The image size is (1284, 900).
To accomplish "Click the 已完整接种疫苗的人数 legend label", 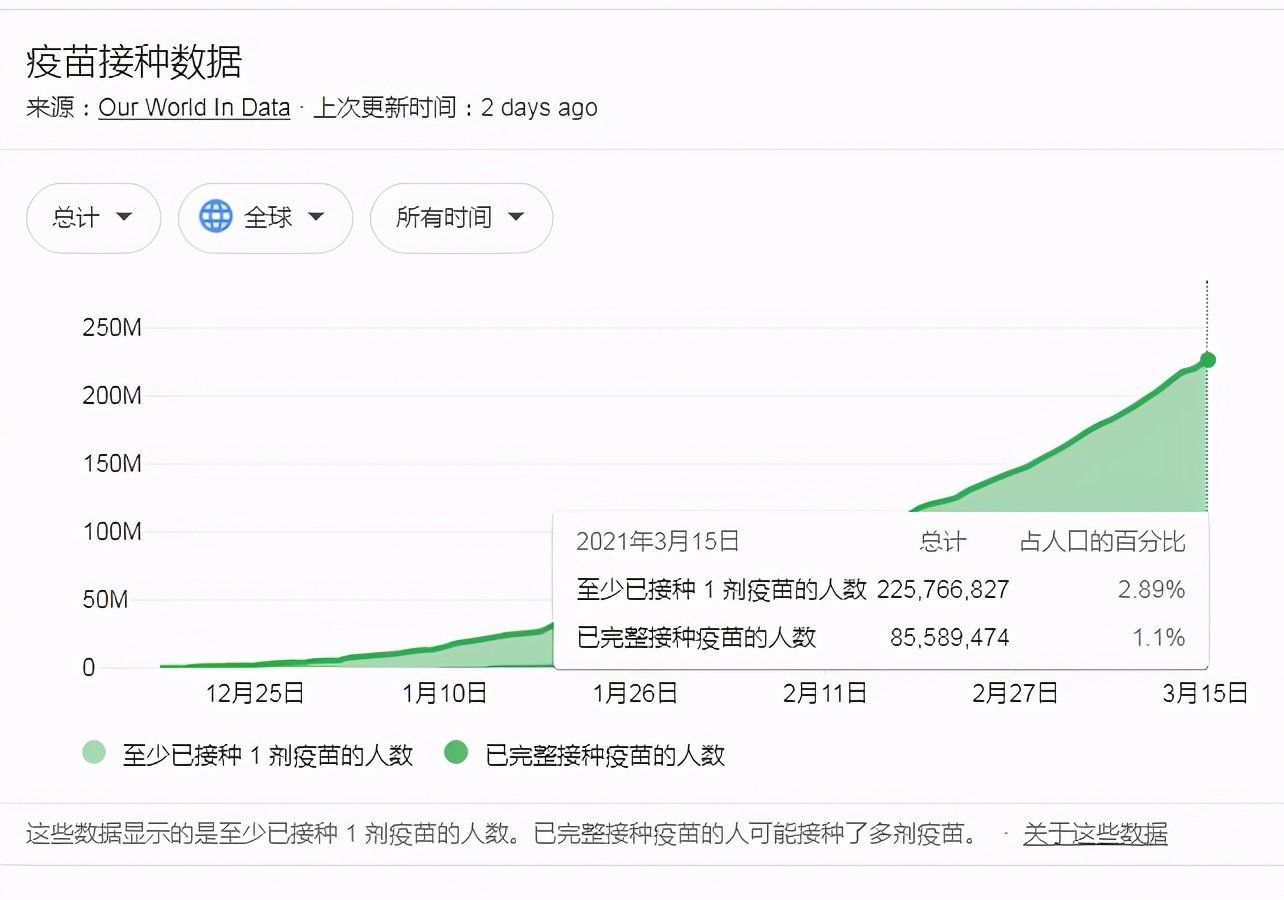I will pyautogui.click(x=605, y=755).
